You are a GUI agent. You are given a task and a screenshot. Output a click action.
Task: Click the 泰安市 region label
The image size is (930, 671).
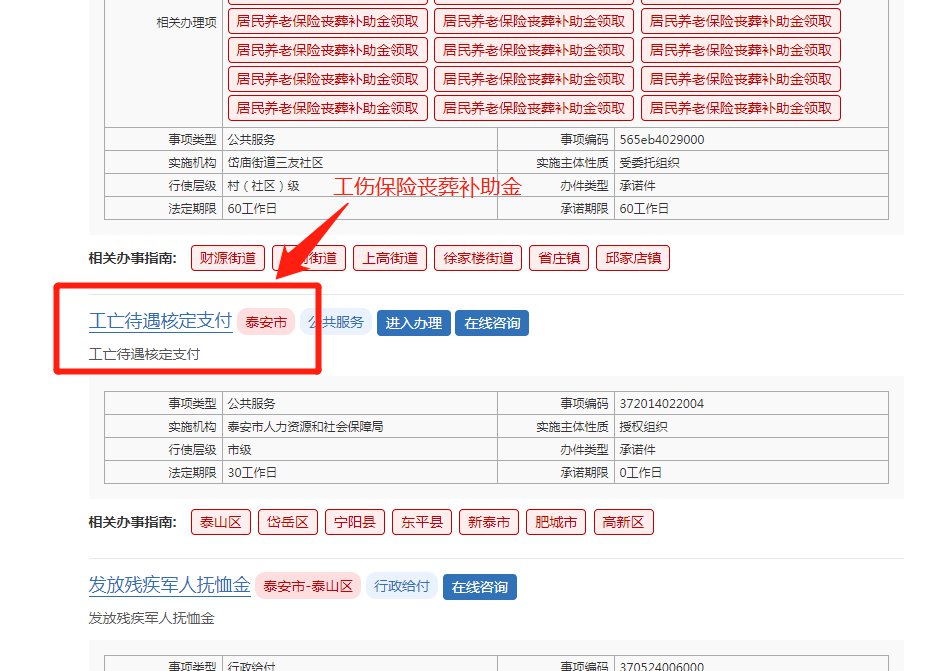(266, 322)
